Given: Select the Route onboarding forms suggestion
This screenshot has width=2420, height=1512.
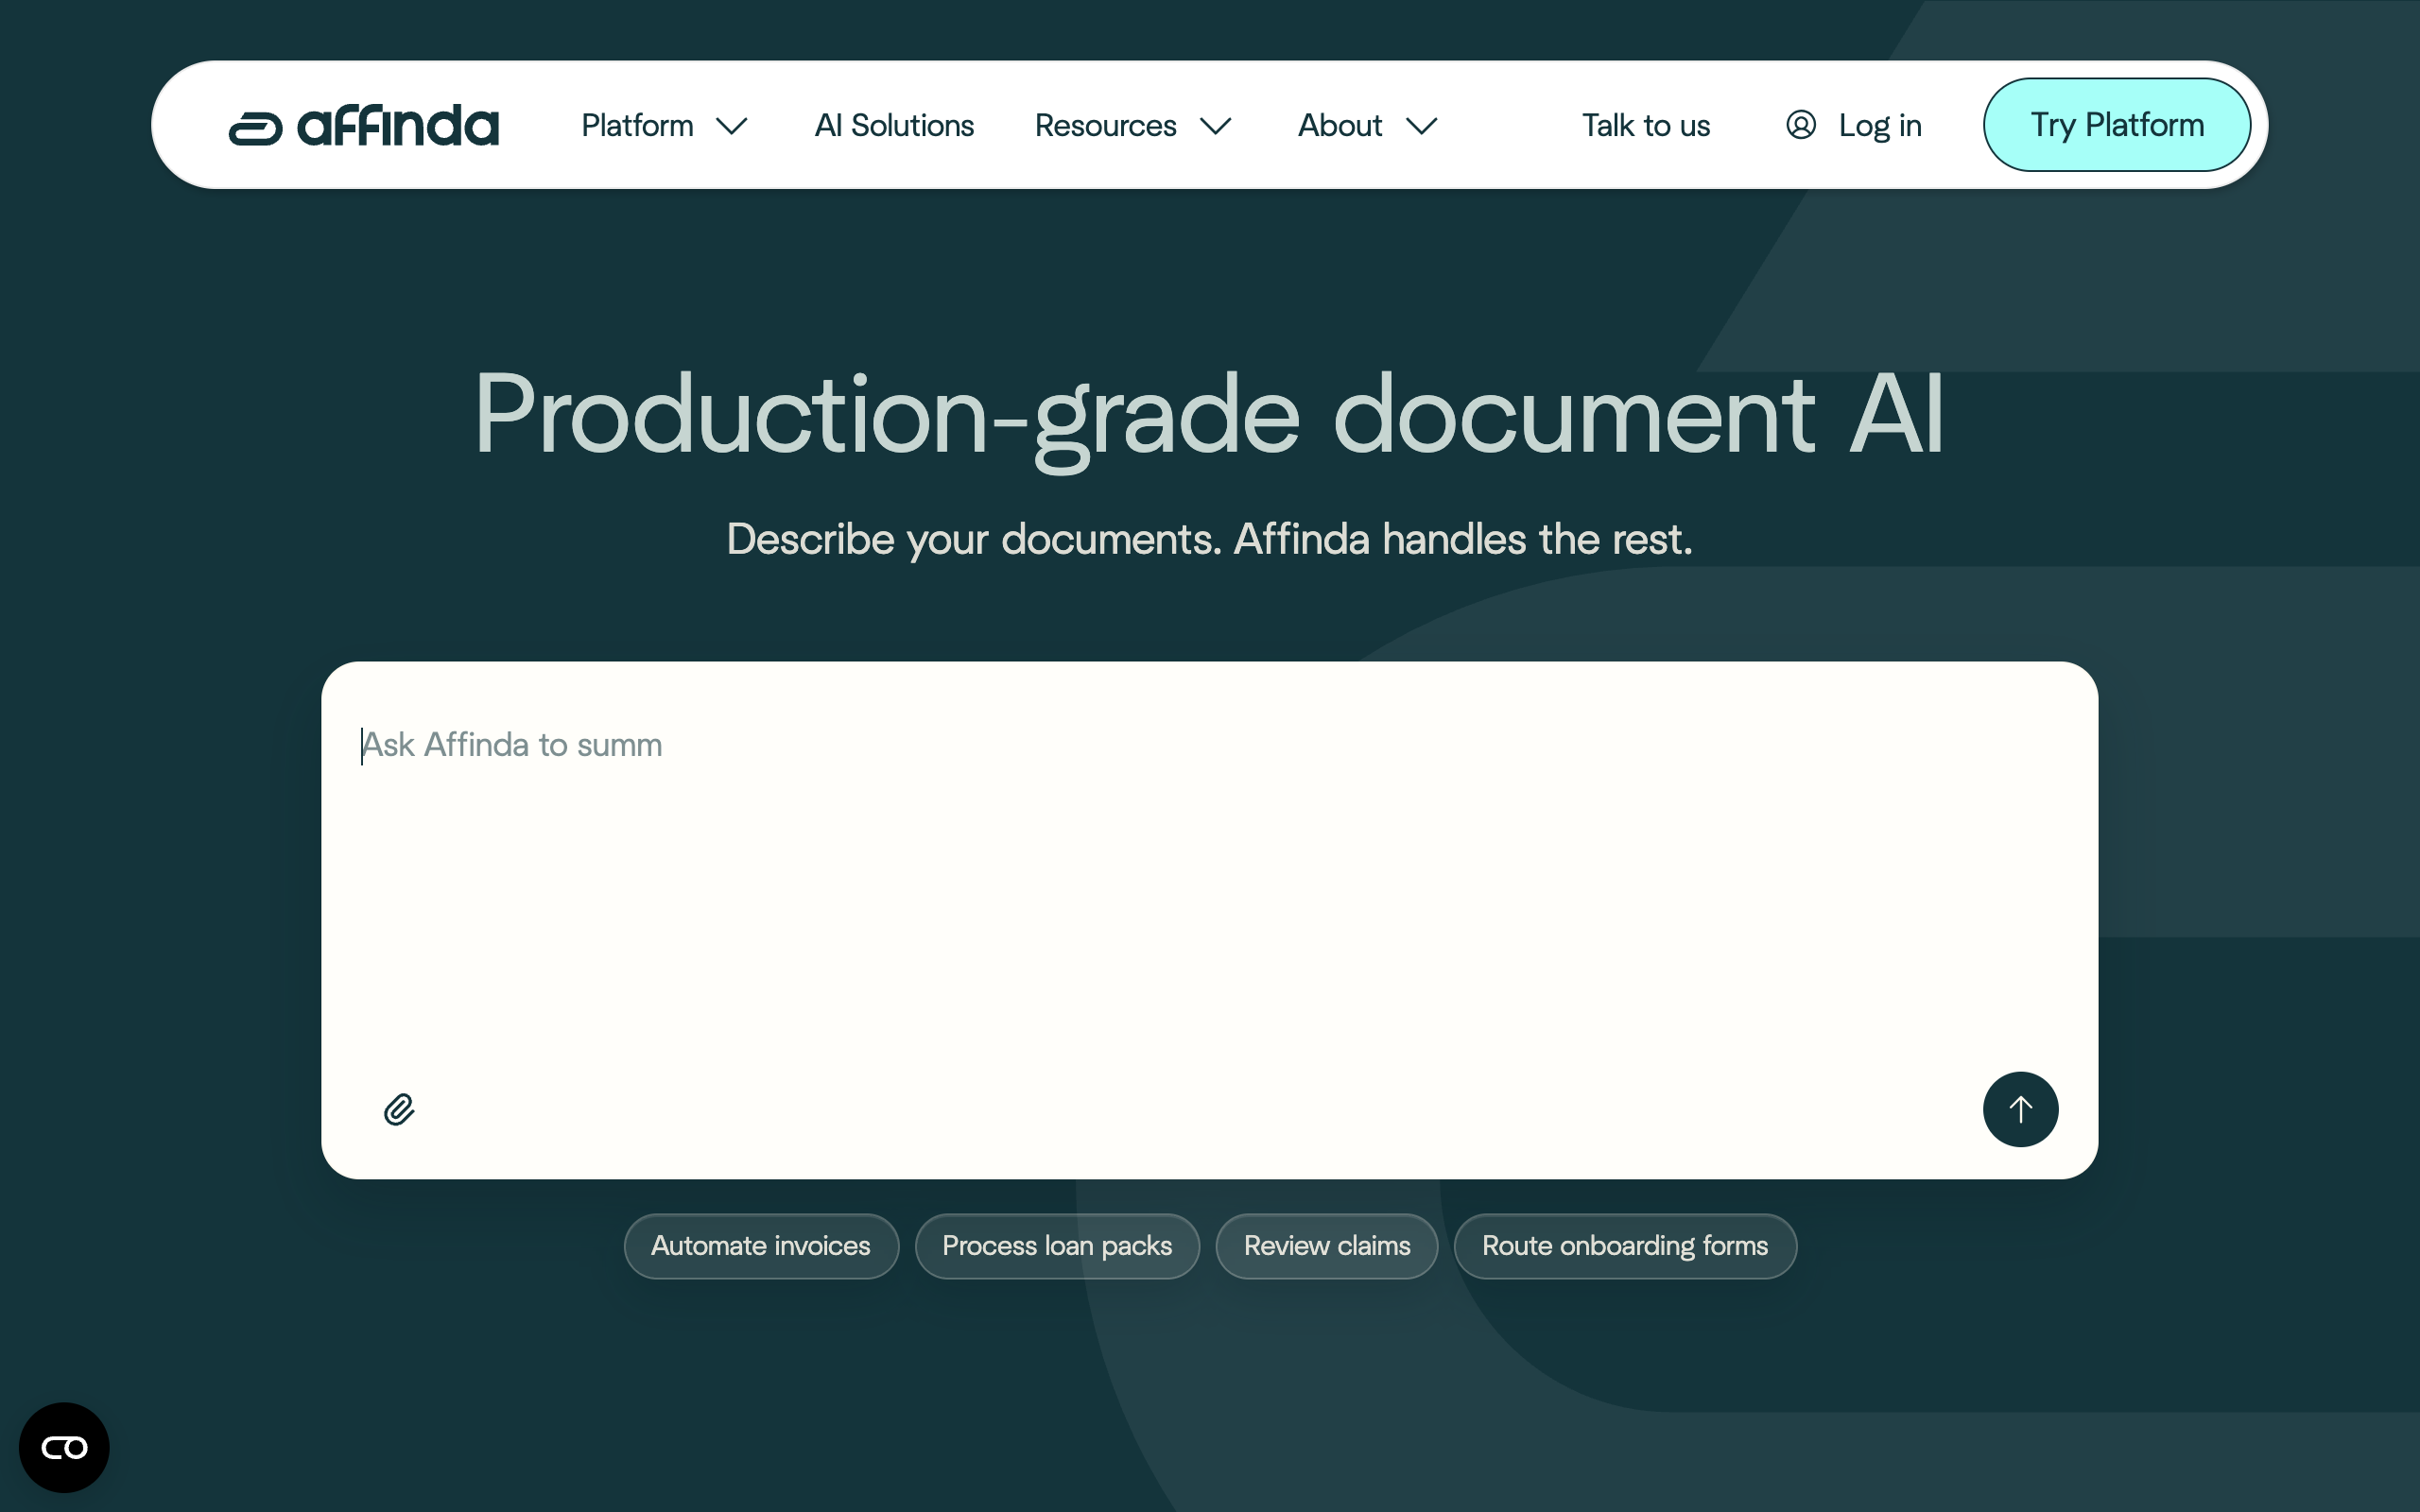Looking at the screenshot, I should (x=1624, y=1246).
